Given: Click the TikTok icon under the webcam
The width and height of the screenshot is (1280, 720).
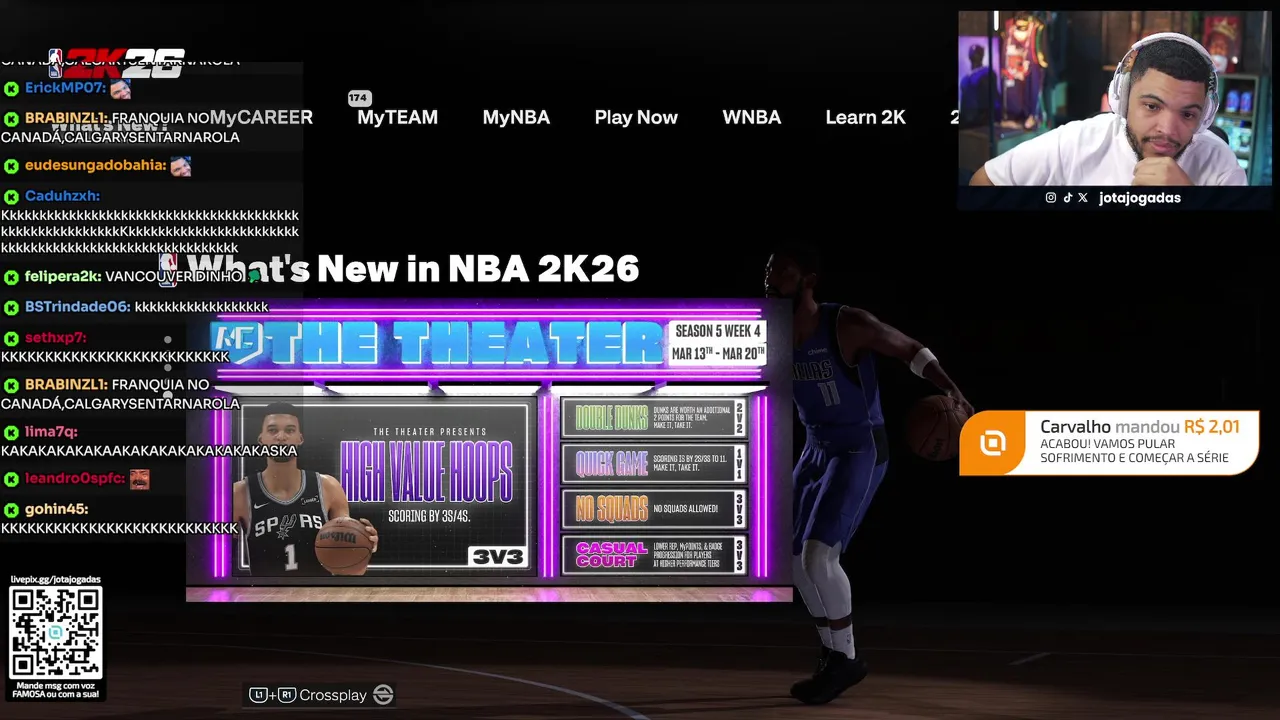Looking at the screenshot, I should point(1067,198).
